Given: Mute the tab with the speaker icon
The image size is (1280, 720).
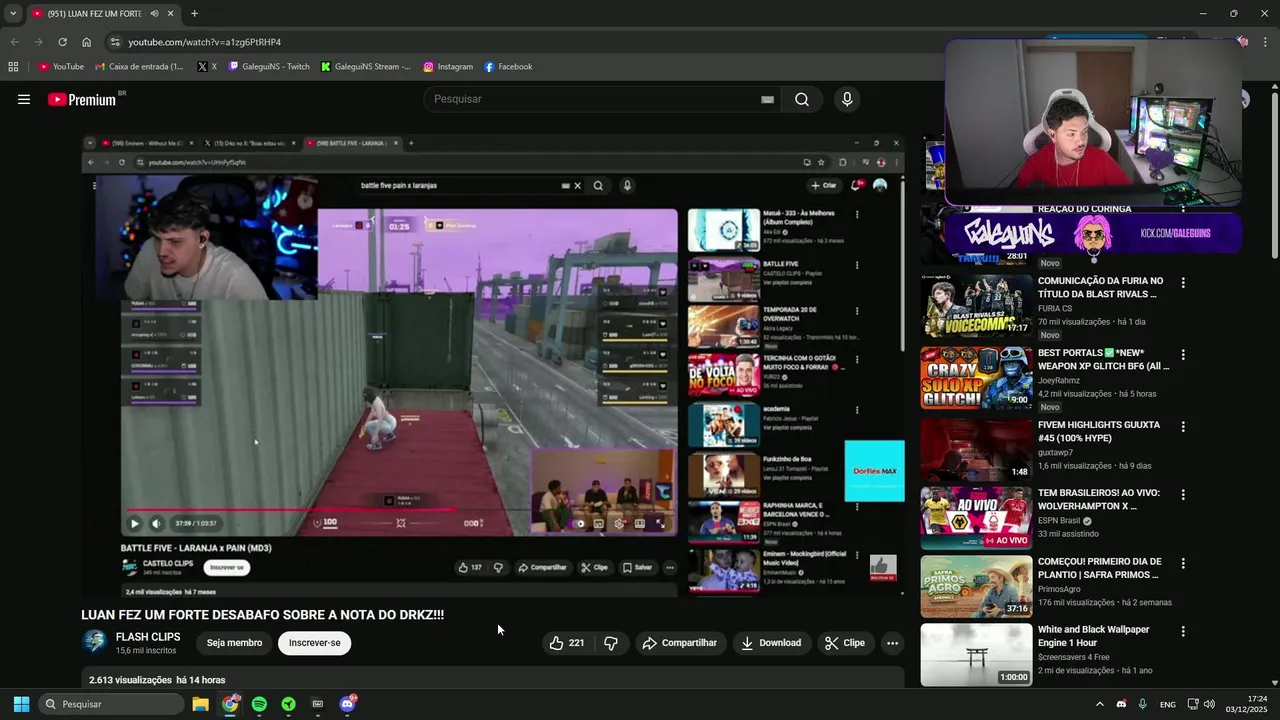Looking at the screenshot, I should point(154,14).
